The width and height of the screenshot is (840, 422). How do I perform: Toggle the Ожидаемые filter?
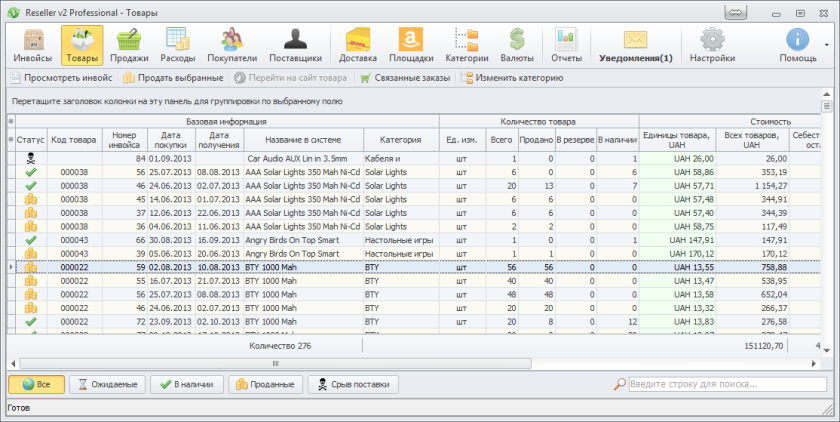[x=107, y=384]
